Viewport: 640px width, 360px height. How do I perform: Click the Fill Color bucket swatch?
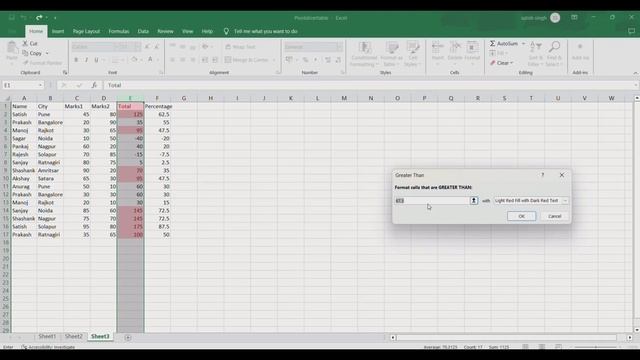coord(134,60)
